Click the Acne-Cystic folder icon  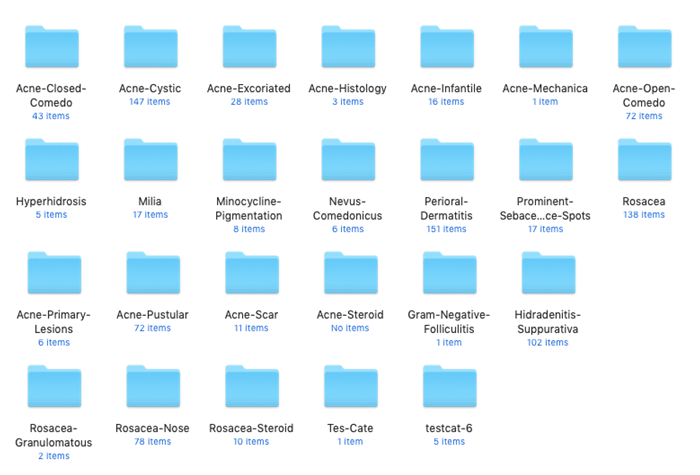150,48
